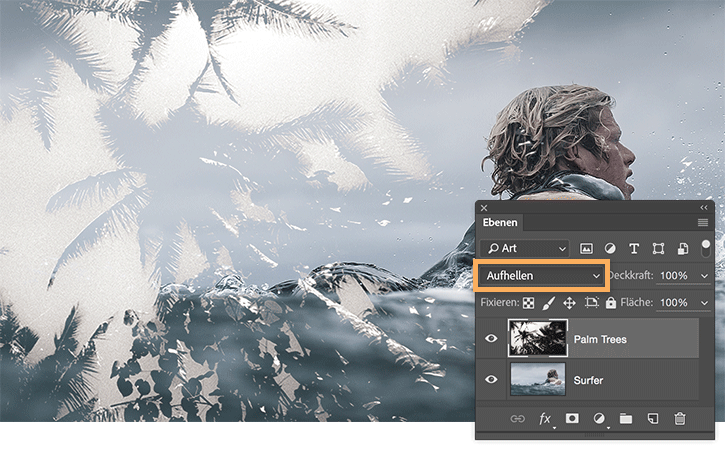Create a new group folder
This screenshot has width=725, height=450.
click(626, 419)
